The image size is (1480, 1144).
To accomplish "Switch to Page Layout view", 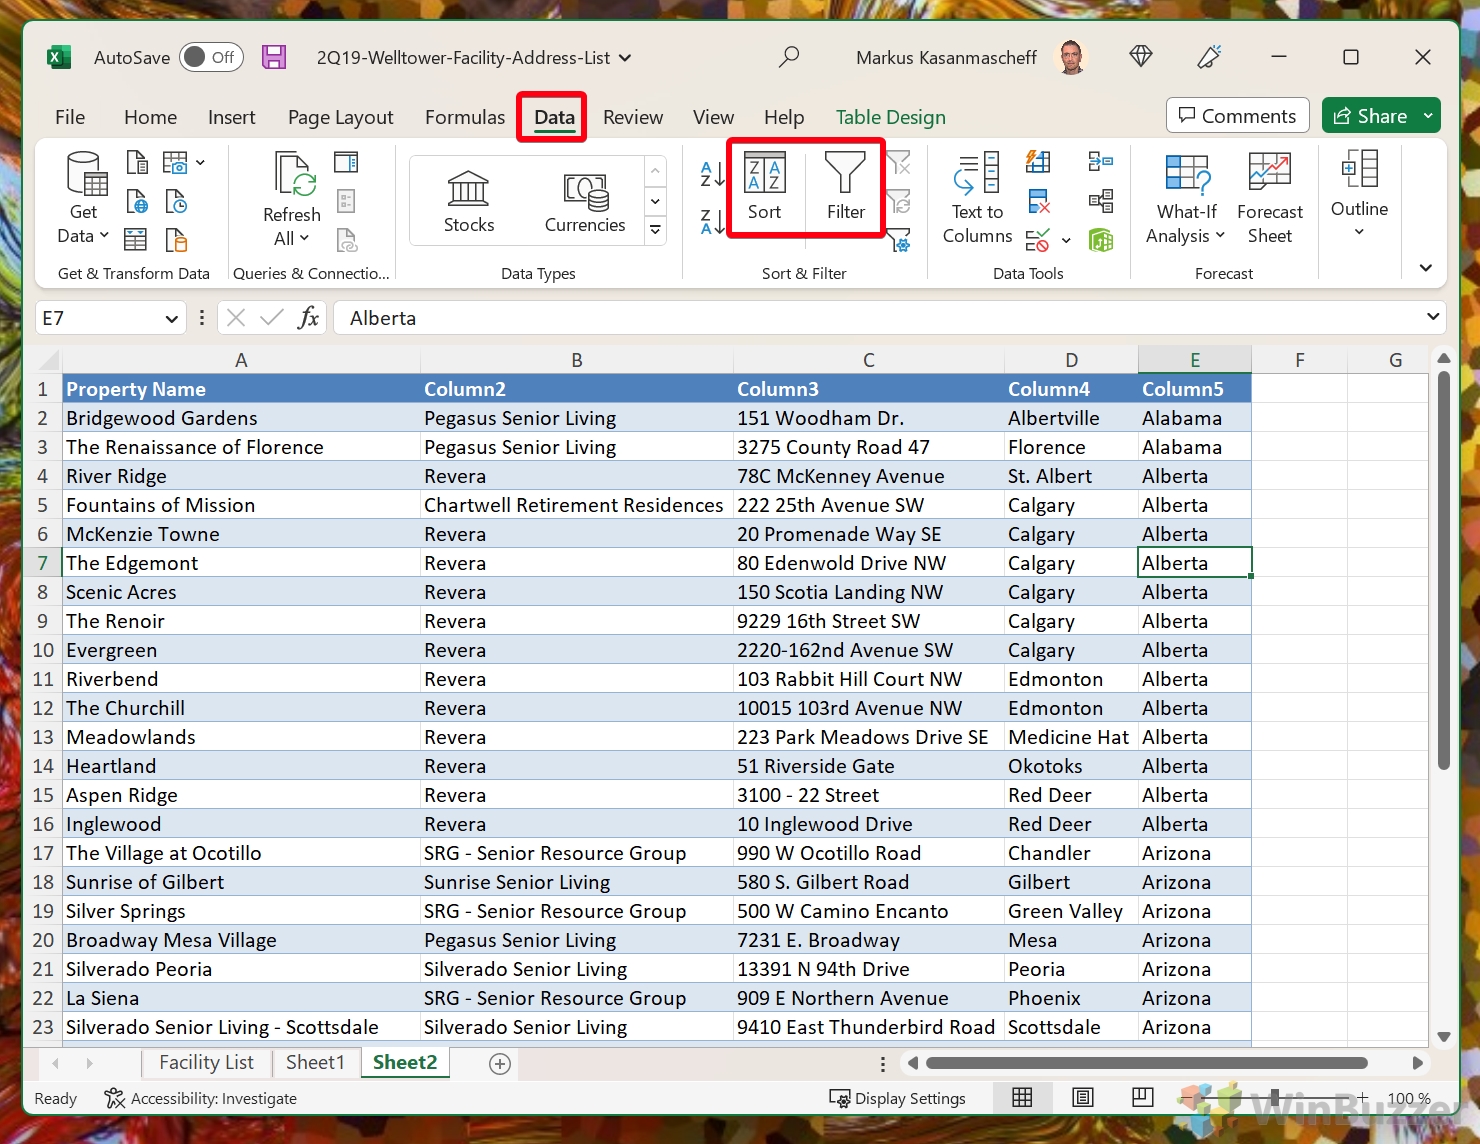I will [x=1082, y=1097].
